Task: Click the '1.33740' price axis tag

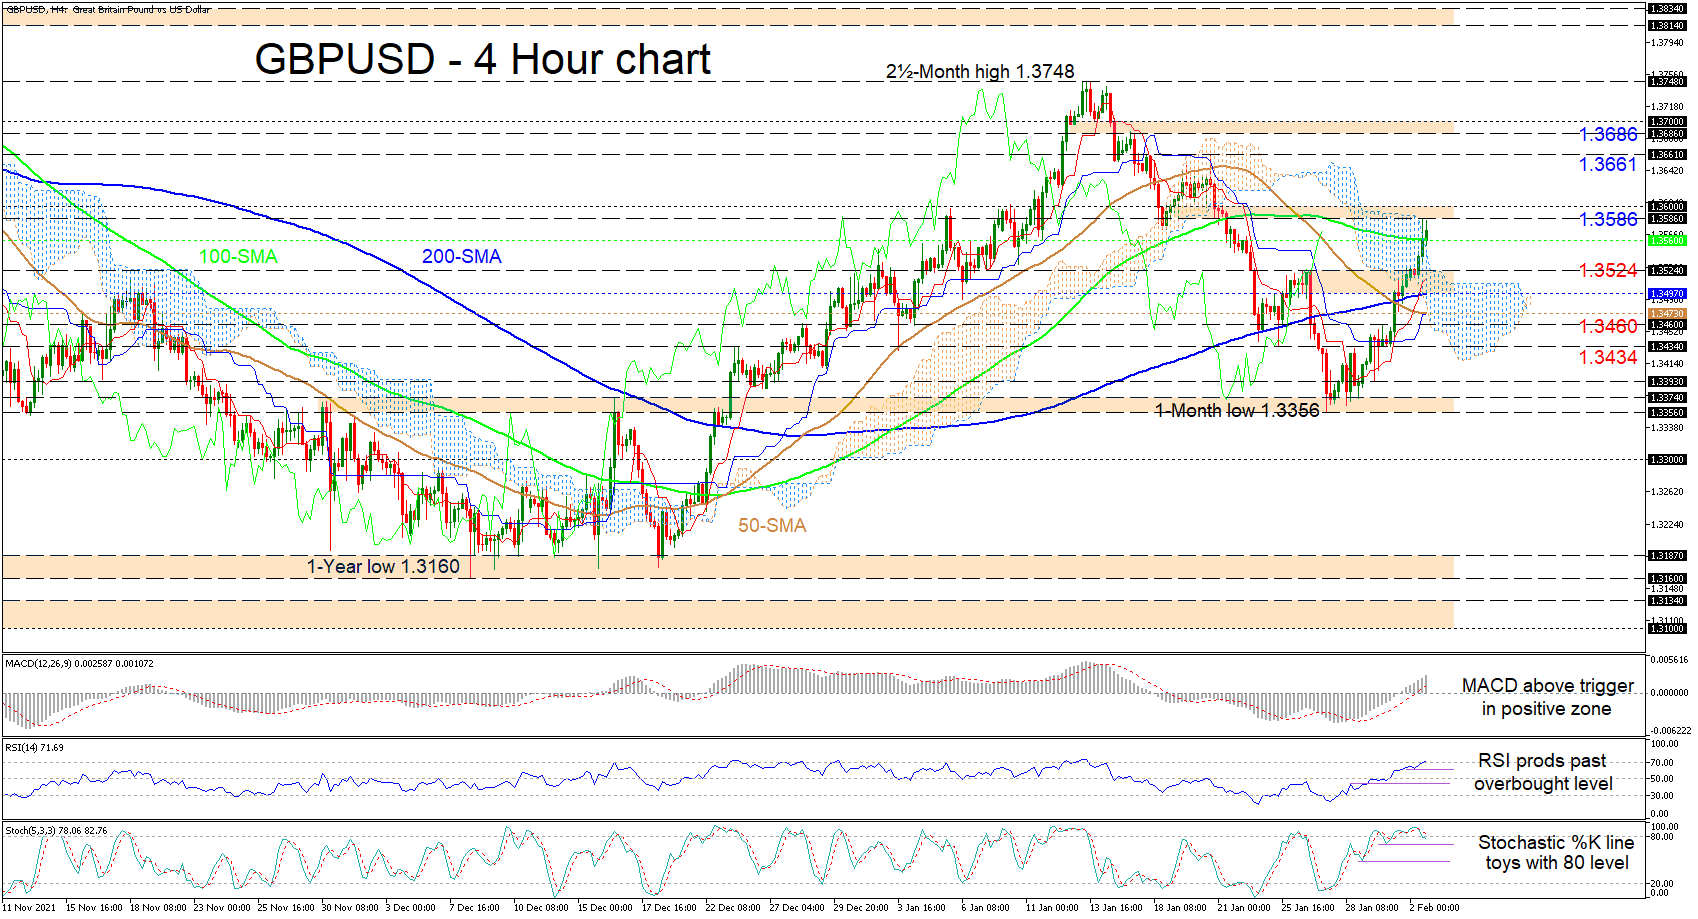Action: point(1667,398)
